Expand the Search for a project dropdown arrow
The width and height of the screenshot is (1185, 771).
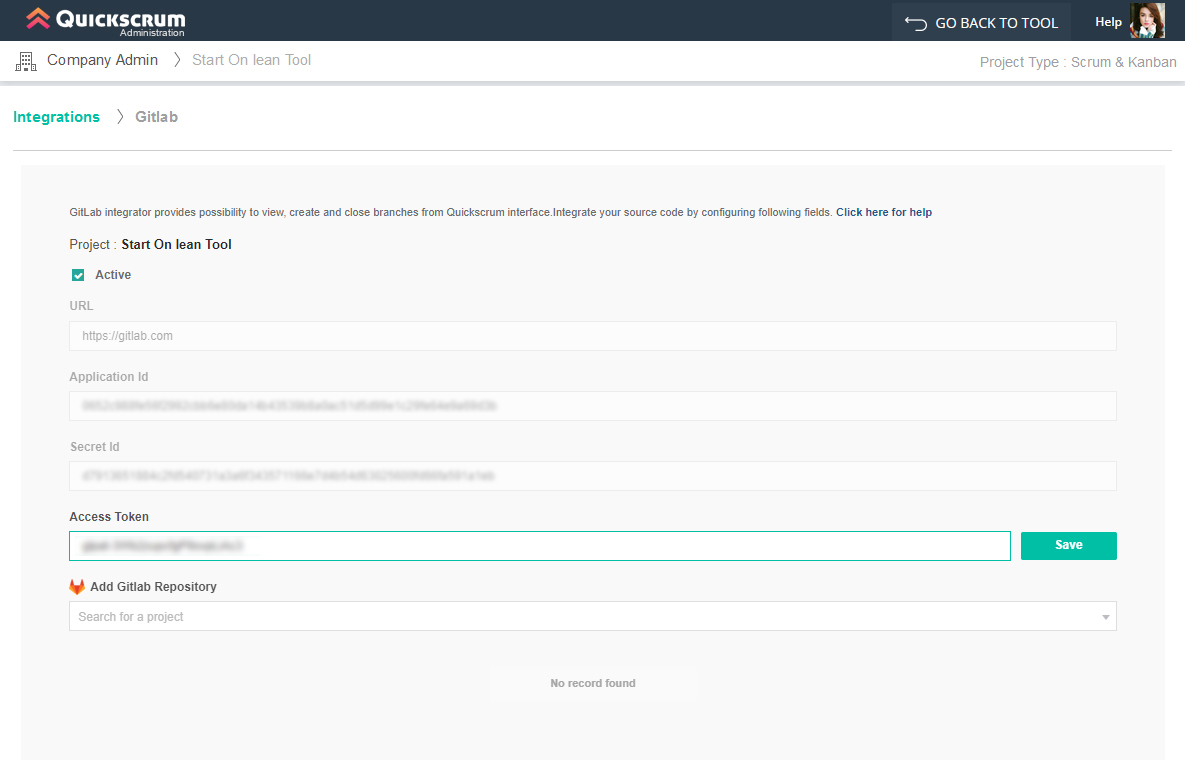[1105, 617]
